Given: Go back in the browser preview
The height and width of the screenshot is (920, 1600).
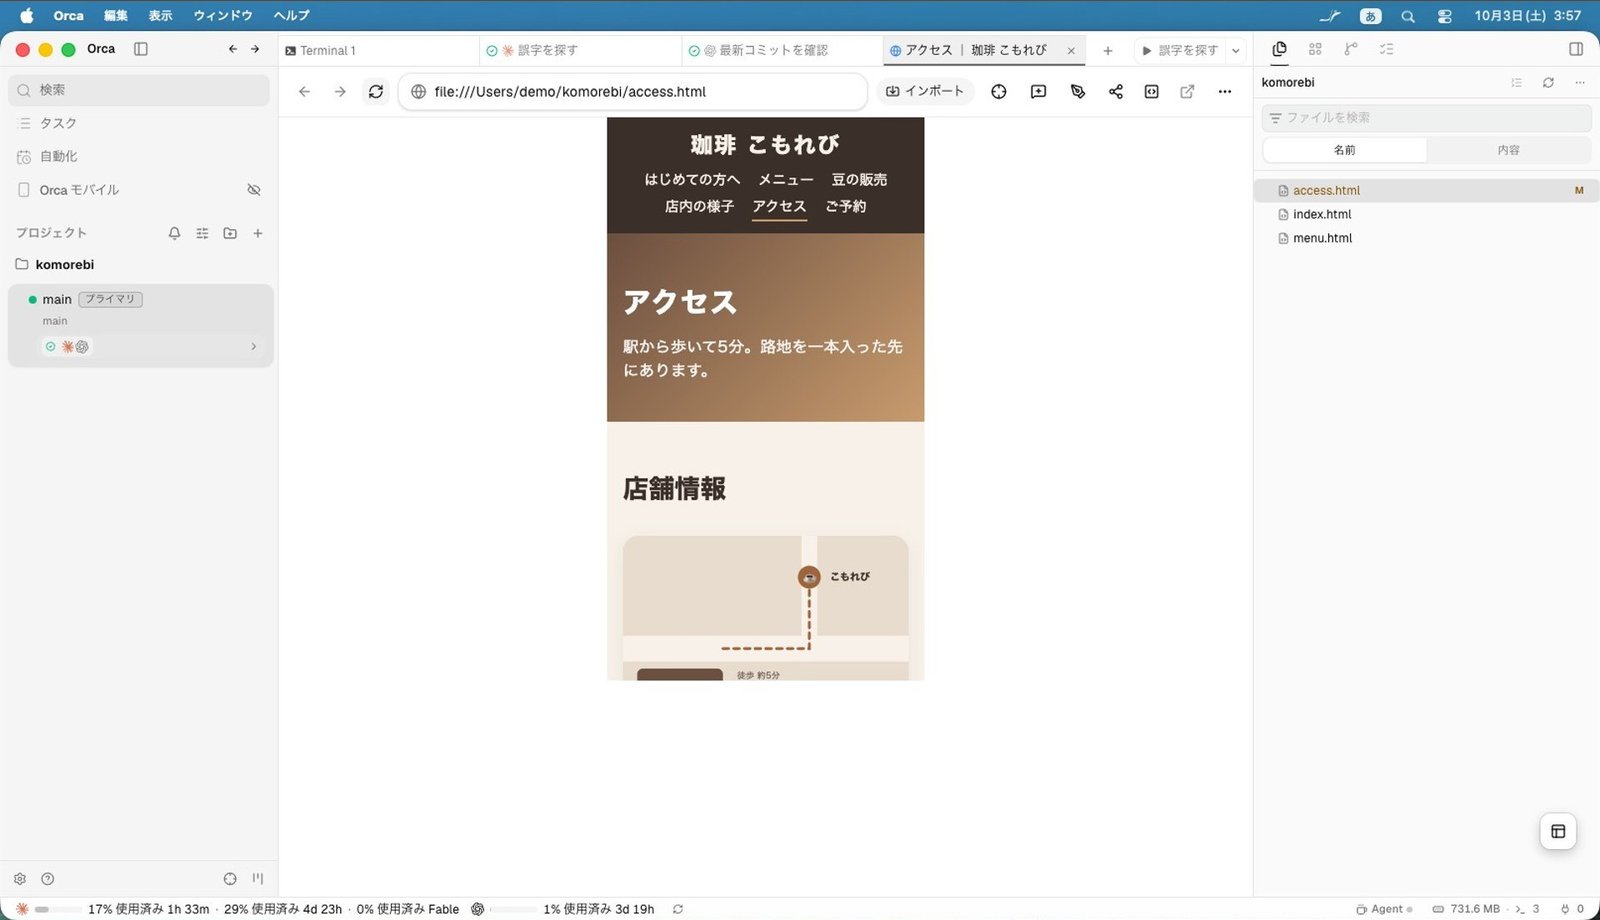Looking at the screenshot, I should point(305,91).
